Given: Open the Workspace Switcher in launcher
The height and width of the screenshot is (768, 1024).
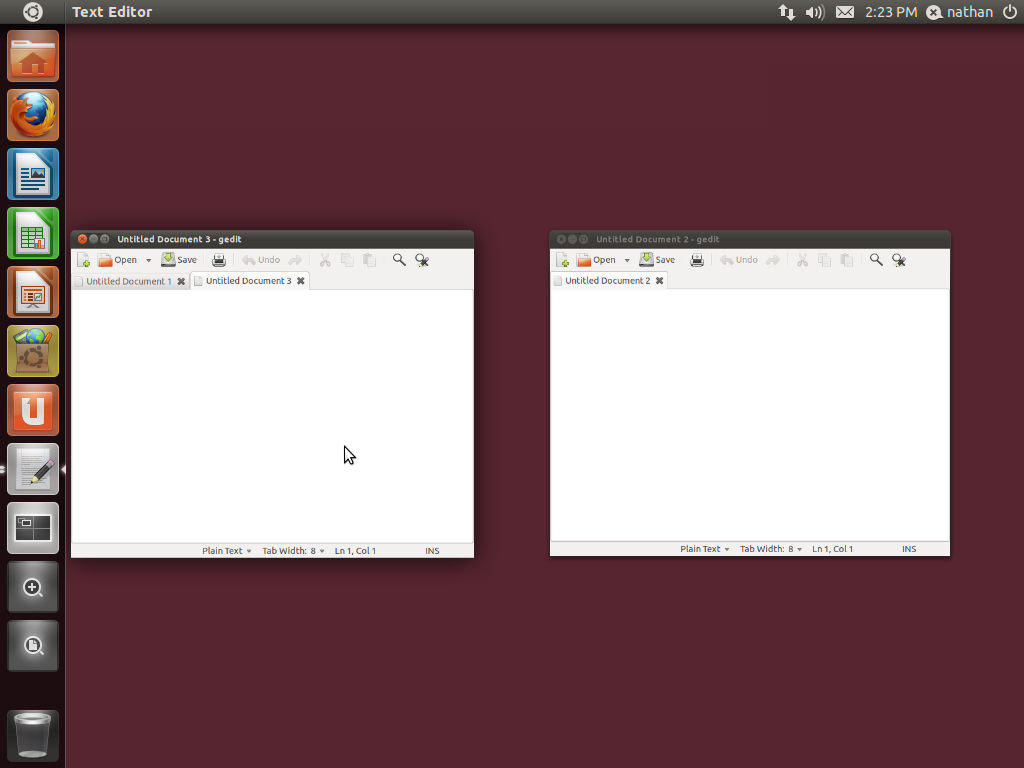Looking at the screenshot, I should [x=33, y=528].
